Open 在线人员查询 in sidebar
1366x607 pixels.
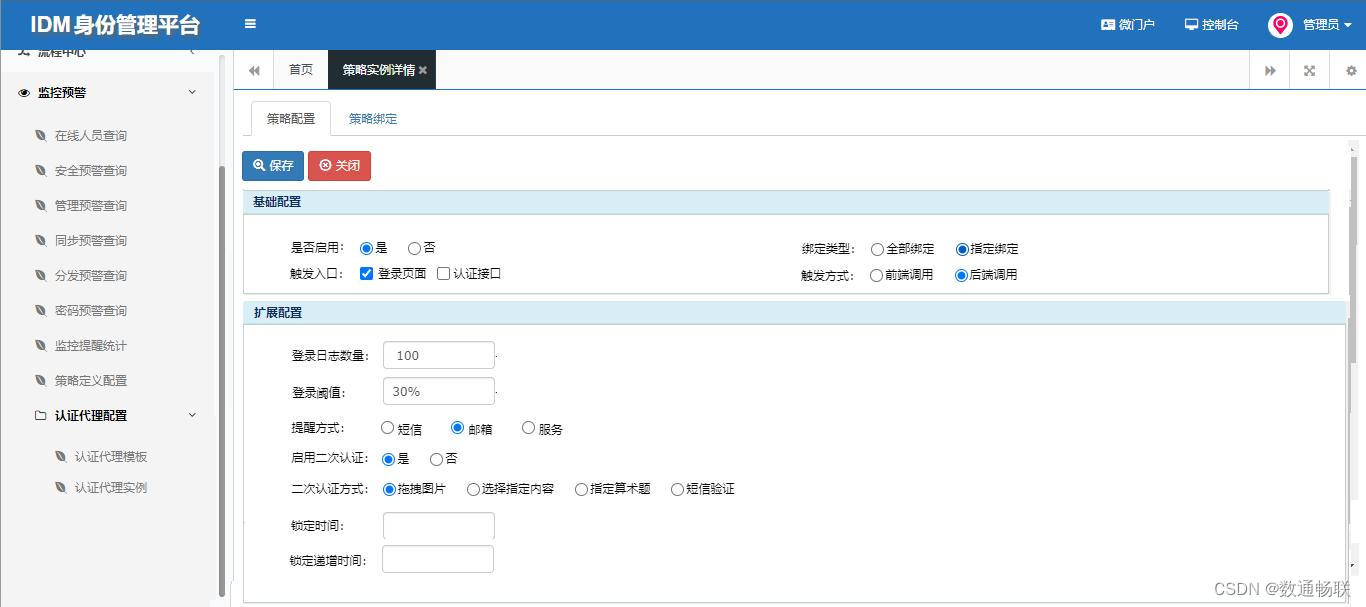coord(91,135)
